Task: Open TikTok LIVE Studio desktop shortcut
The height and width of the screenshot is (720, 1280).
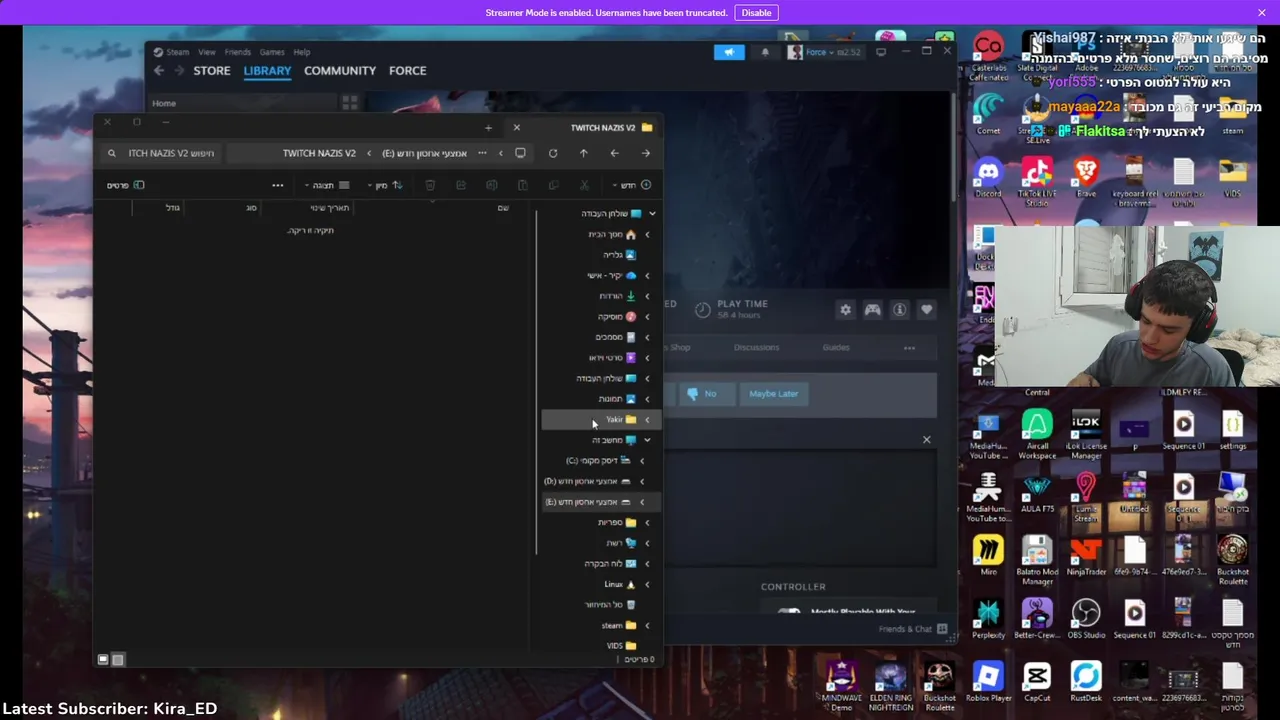Action: click(x=1037, y=180)
